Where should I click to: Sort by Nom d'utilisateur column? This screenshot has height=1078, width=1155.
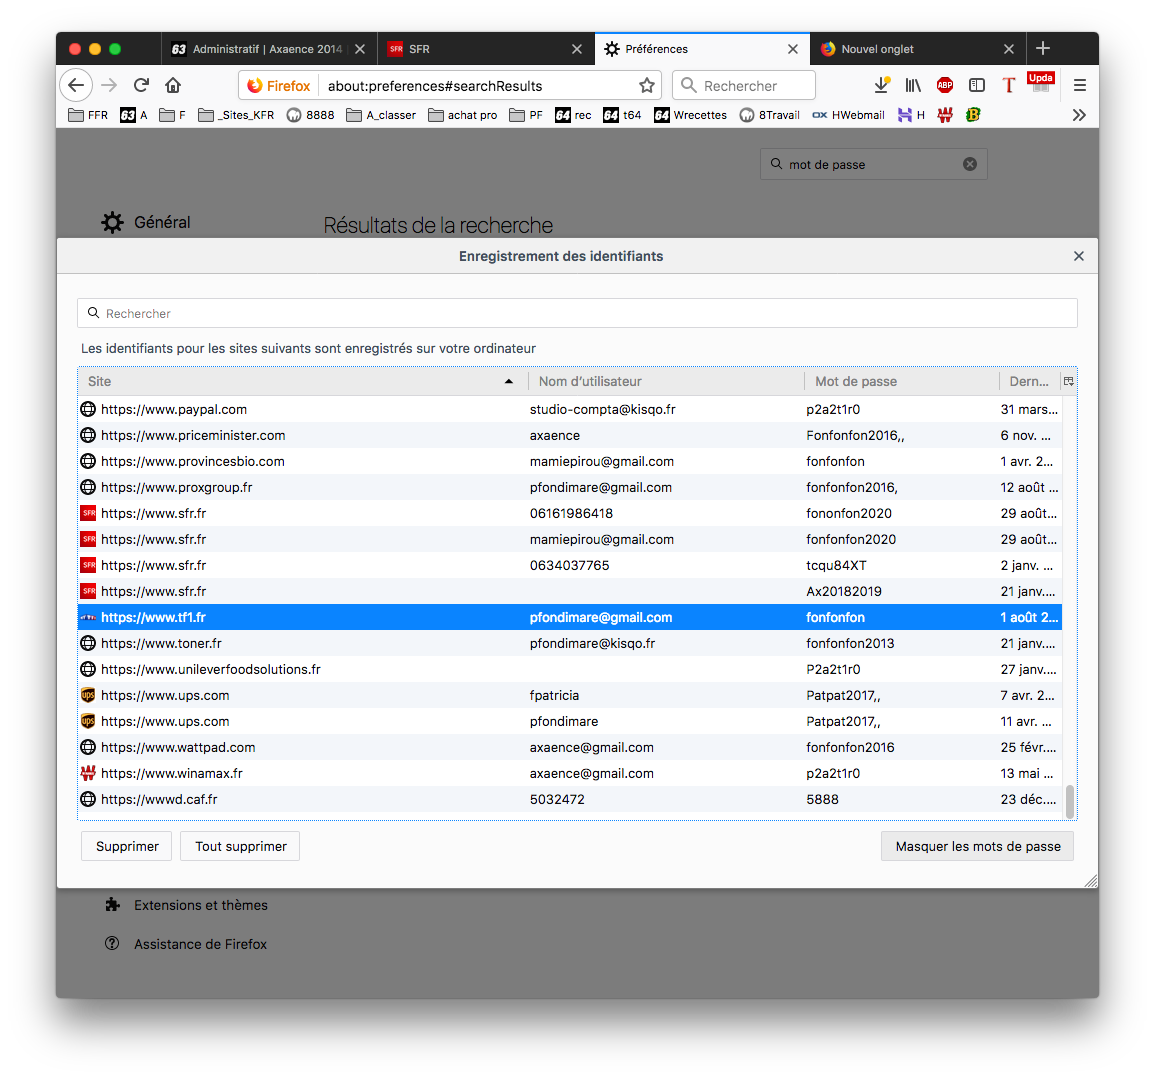point(666,381)
